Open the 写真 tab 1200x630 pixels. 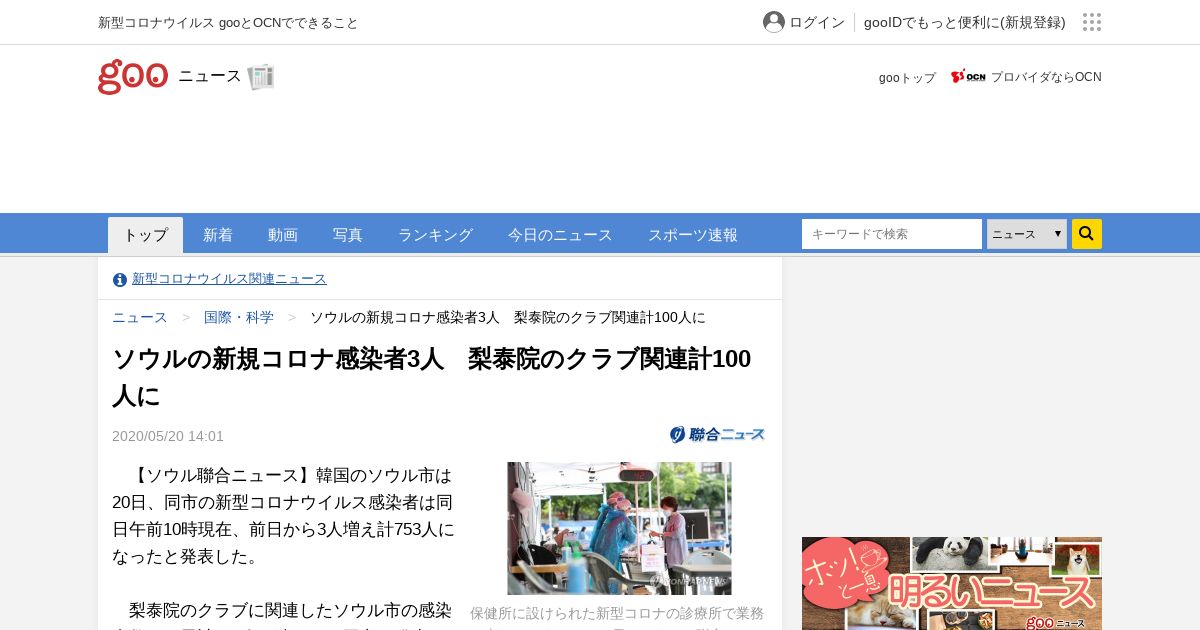(348, 235)
